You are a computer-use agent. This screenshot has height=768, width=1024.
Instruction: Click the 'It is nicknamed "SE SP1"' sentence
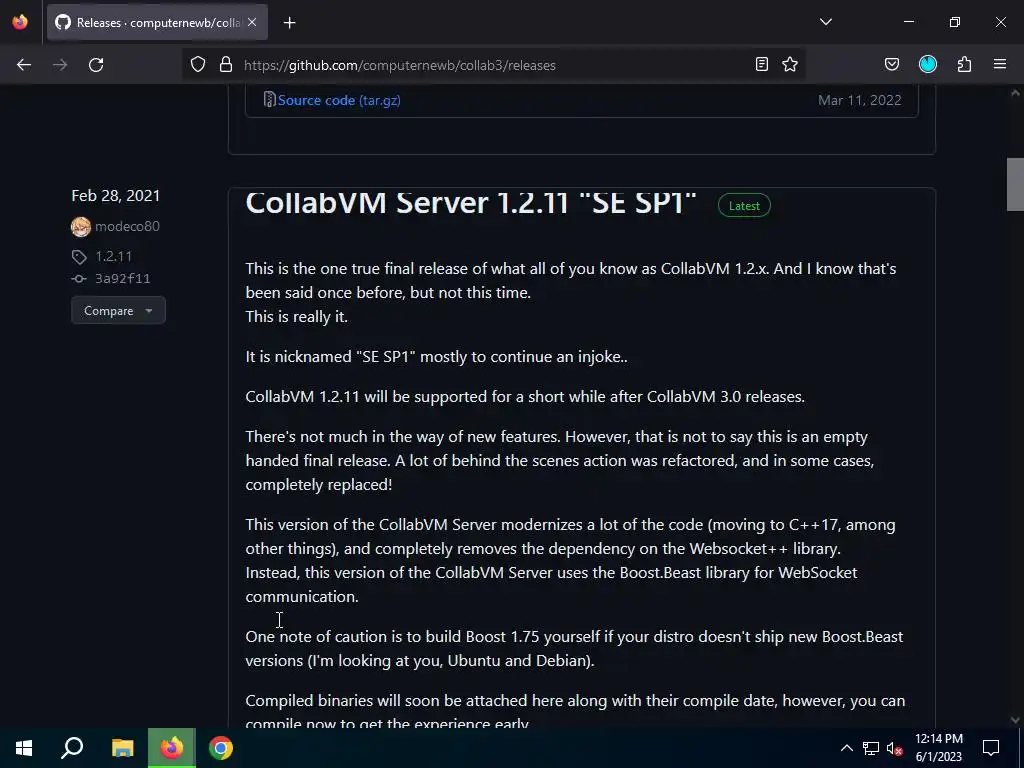pyautogui.click(x=436, y=357)
